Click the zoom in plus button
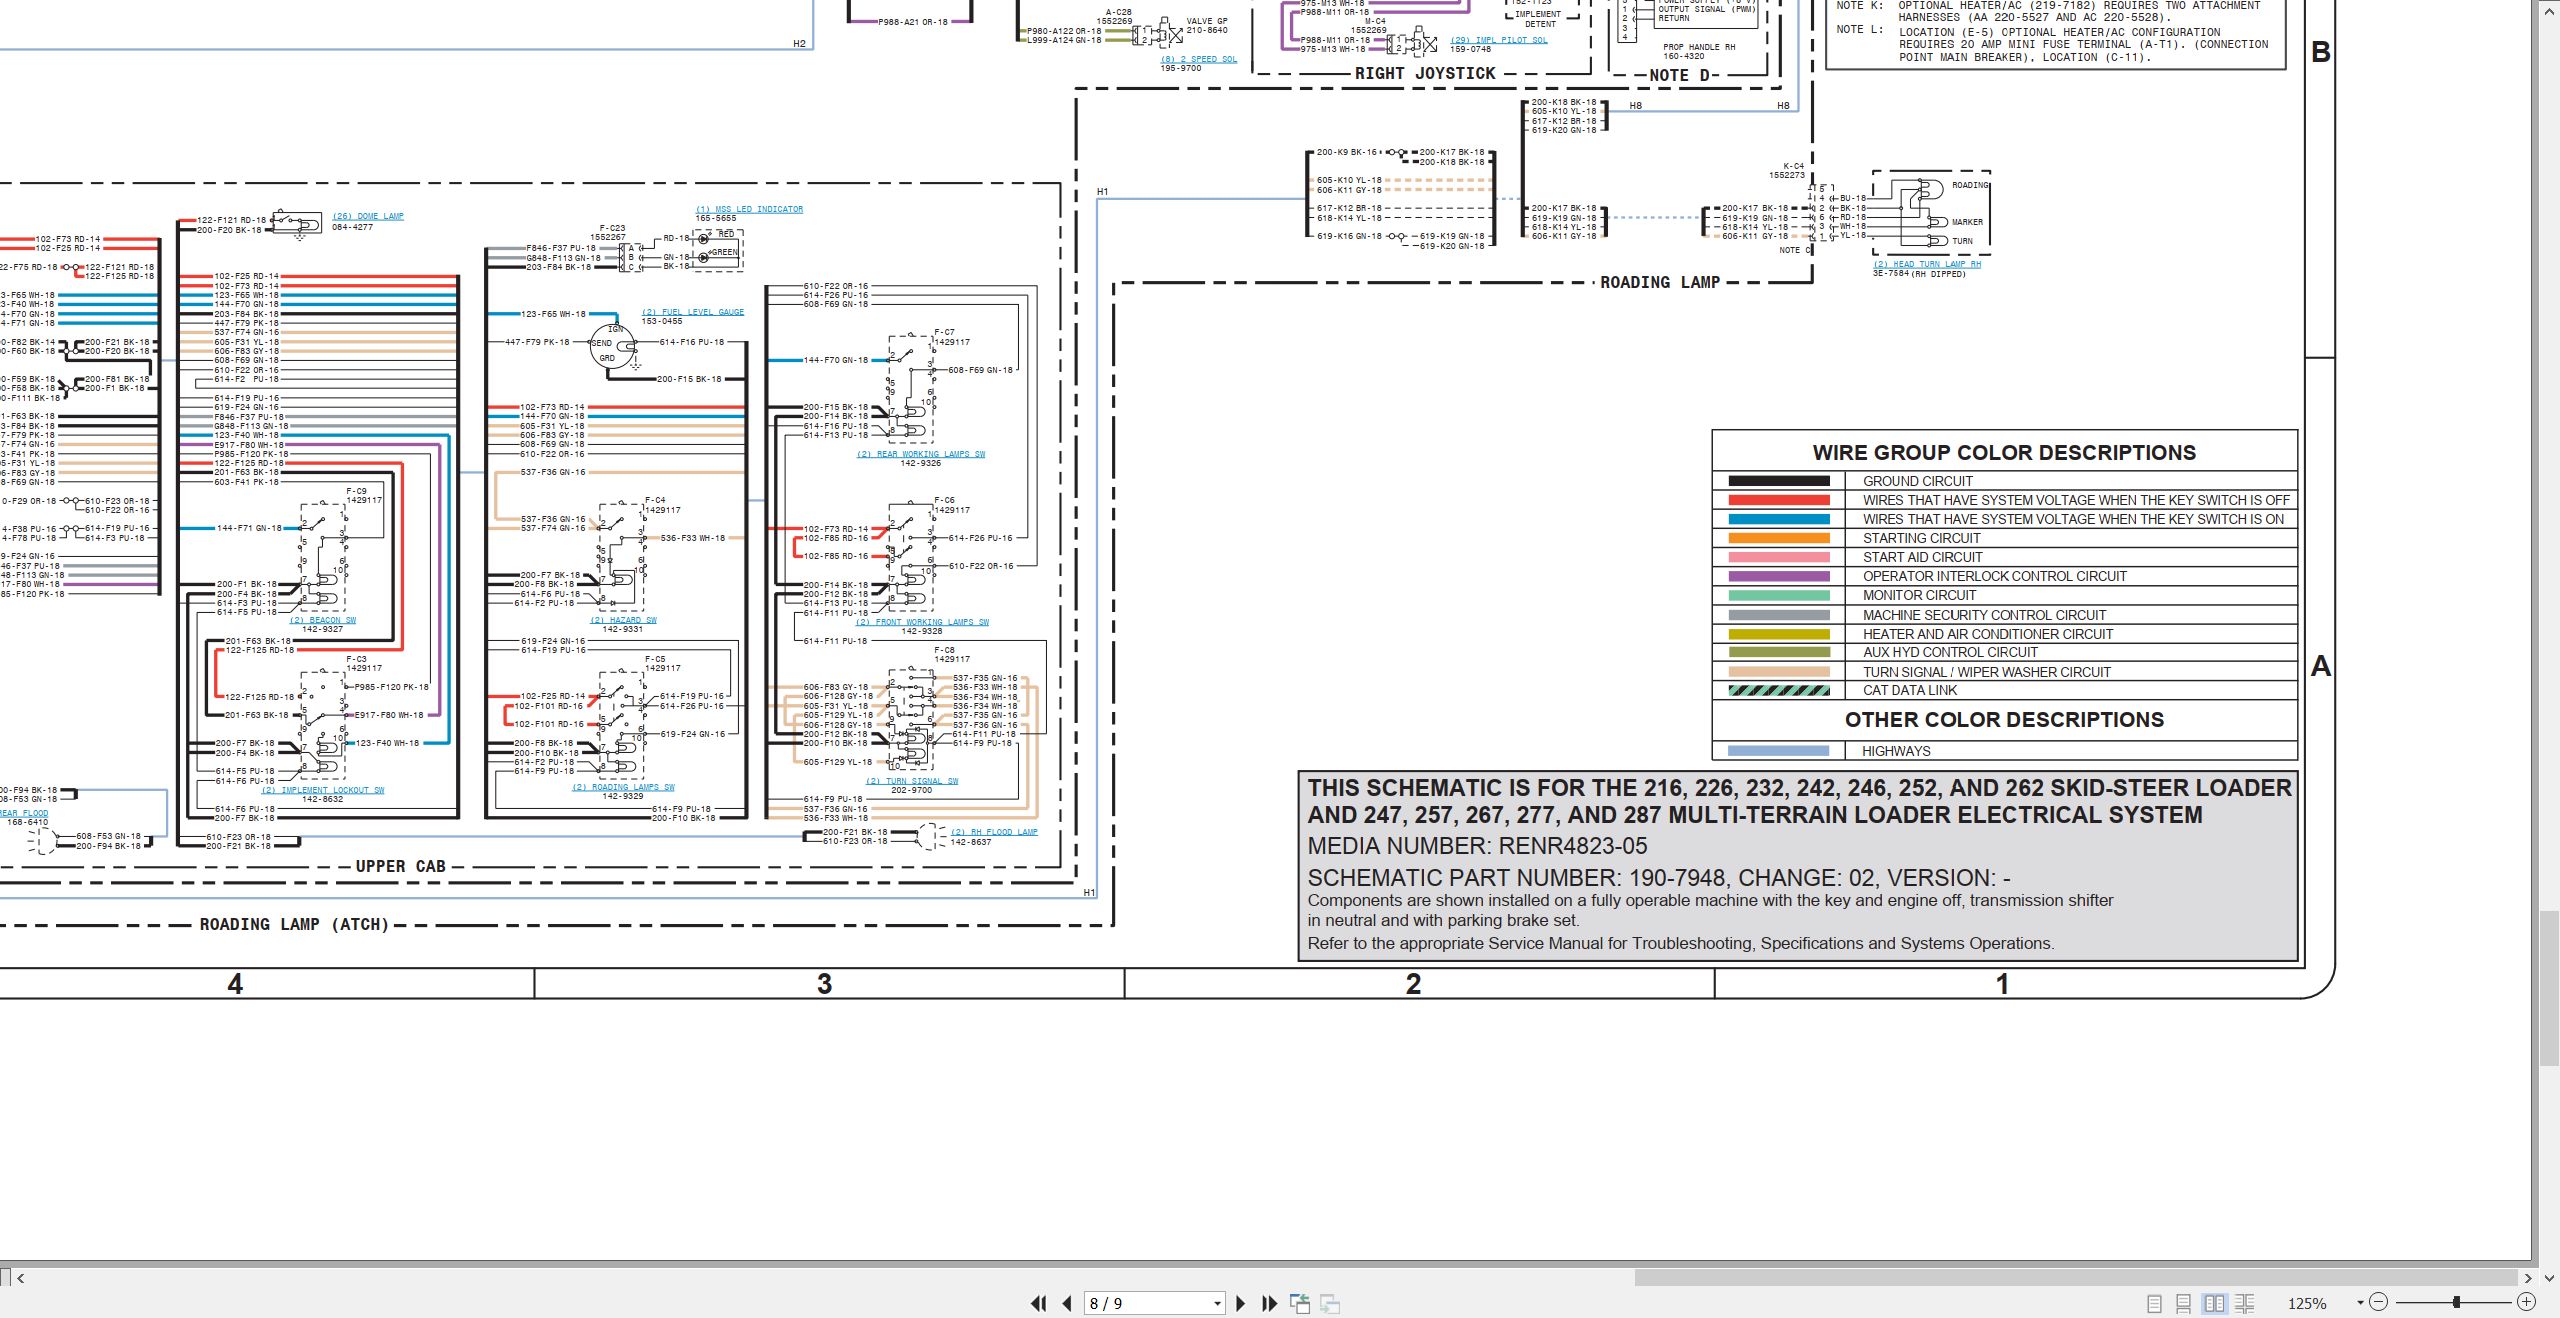Image resolution: width=2560 pixels, height=1318 pixels. [2526, 1302]
